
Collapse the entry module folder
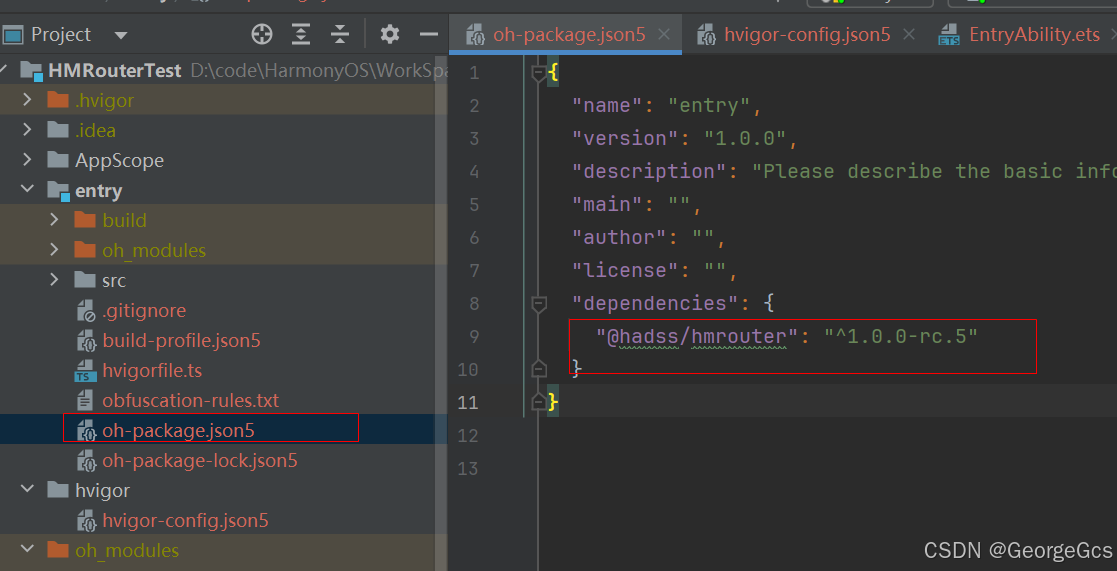[27, 190]
